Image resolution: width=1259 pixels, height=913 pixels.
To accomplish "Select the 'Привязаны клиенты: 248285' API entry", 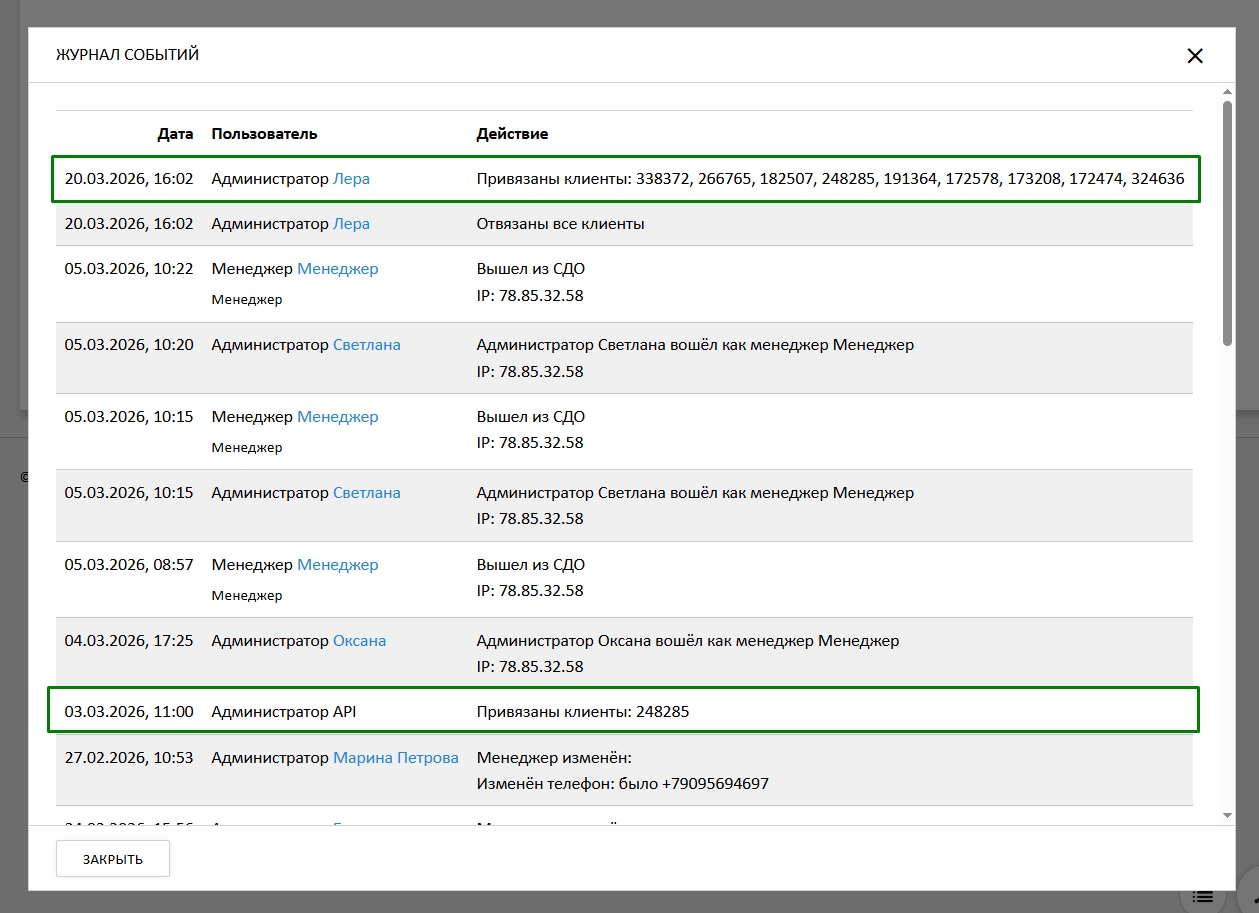I will pos(582,712).
